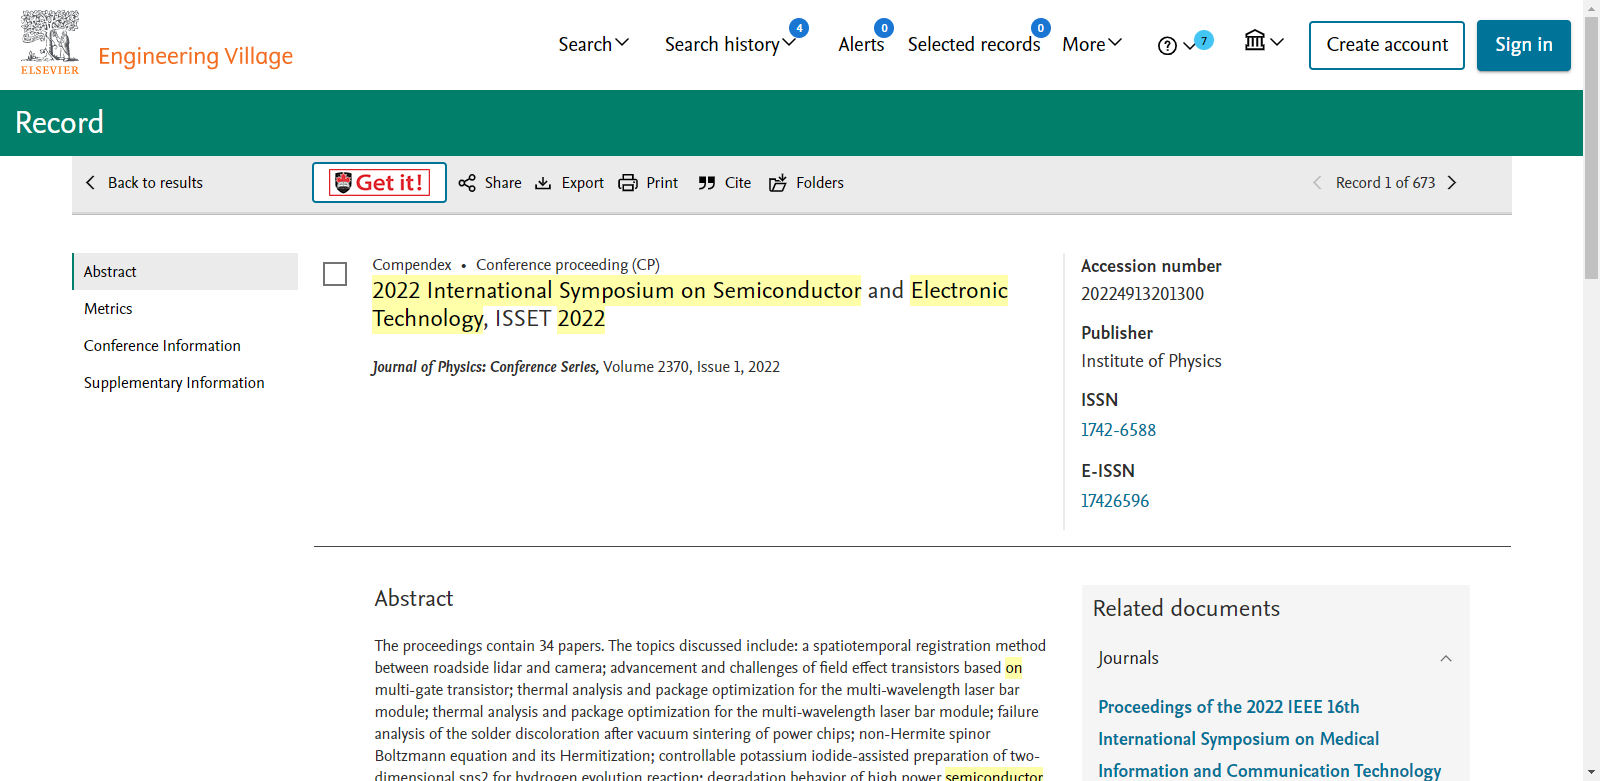Click the Cite toolbar label
Screen dimensions: 1600x781
(x=738, y=183)
